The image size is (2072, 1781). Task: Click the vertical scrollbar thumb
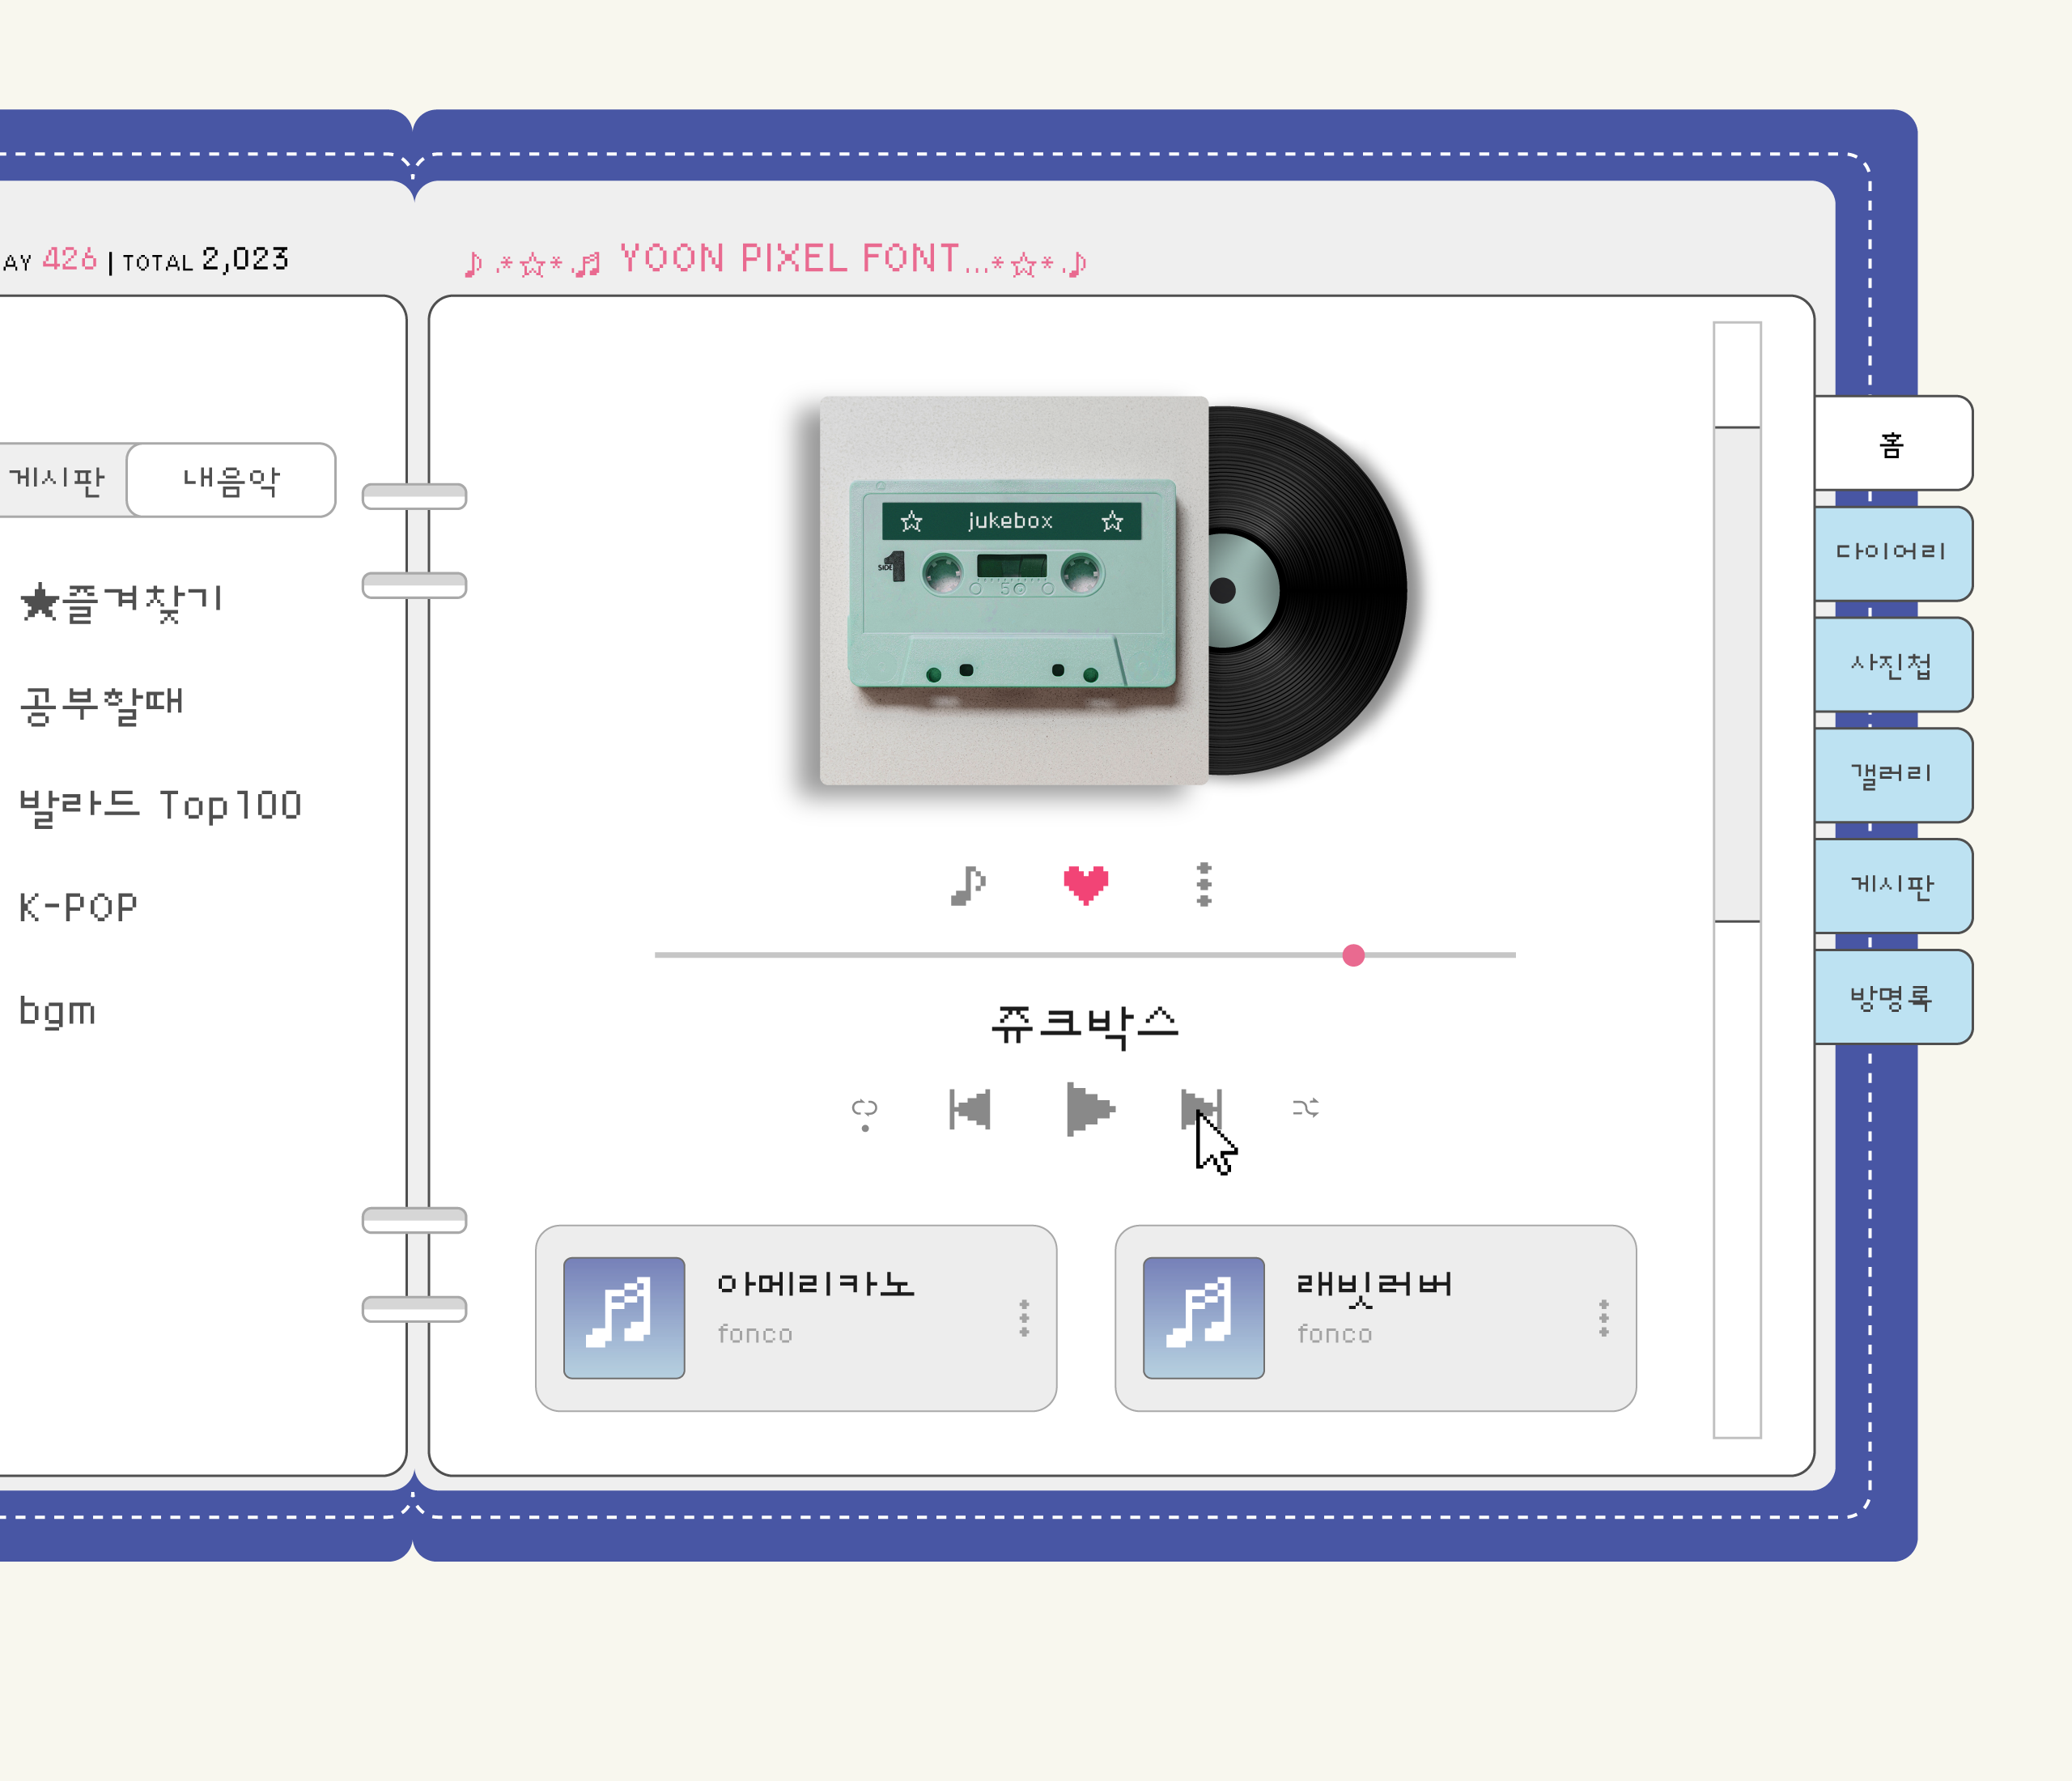pyautogui.click(x=1738, y=674)
